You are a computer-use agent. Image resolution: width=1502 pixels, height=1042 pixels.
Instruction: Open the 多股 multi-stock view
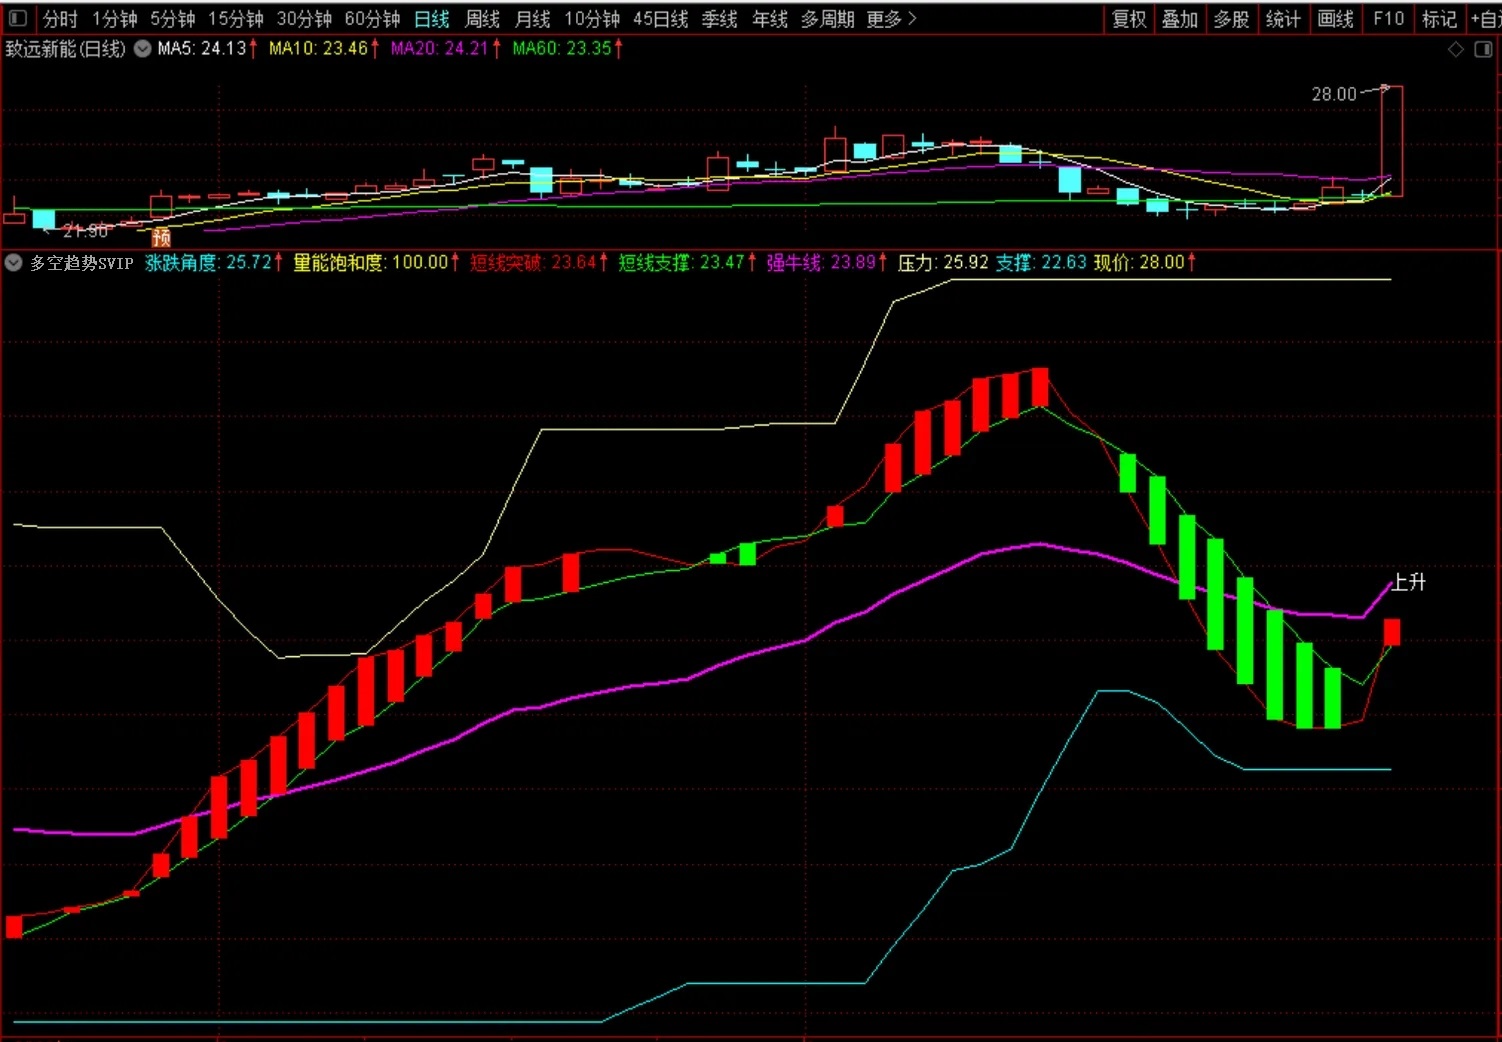point(1231,19)
